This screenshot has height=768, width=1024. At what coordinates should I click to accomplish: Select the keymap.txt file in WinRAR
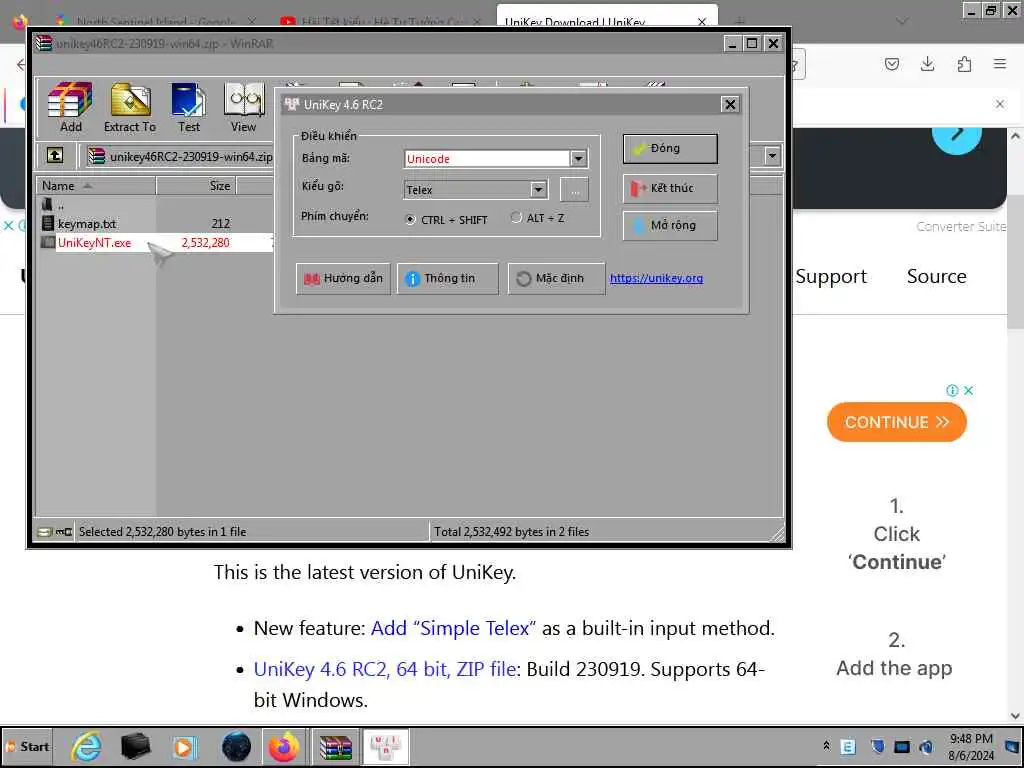tap(87, 224)
